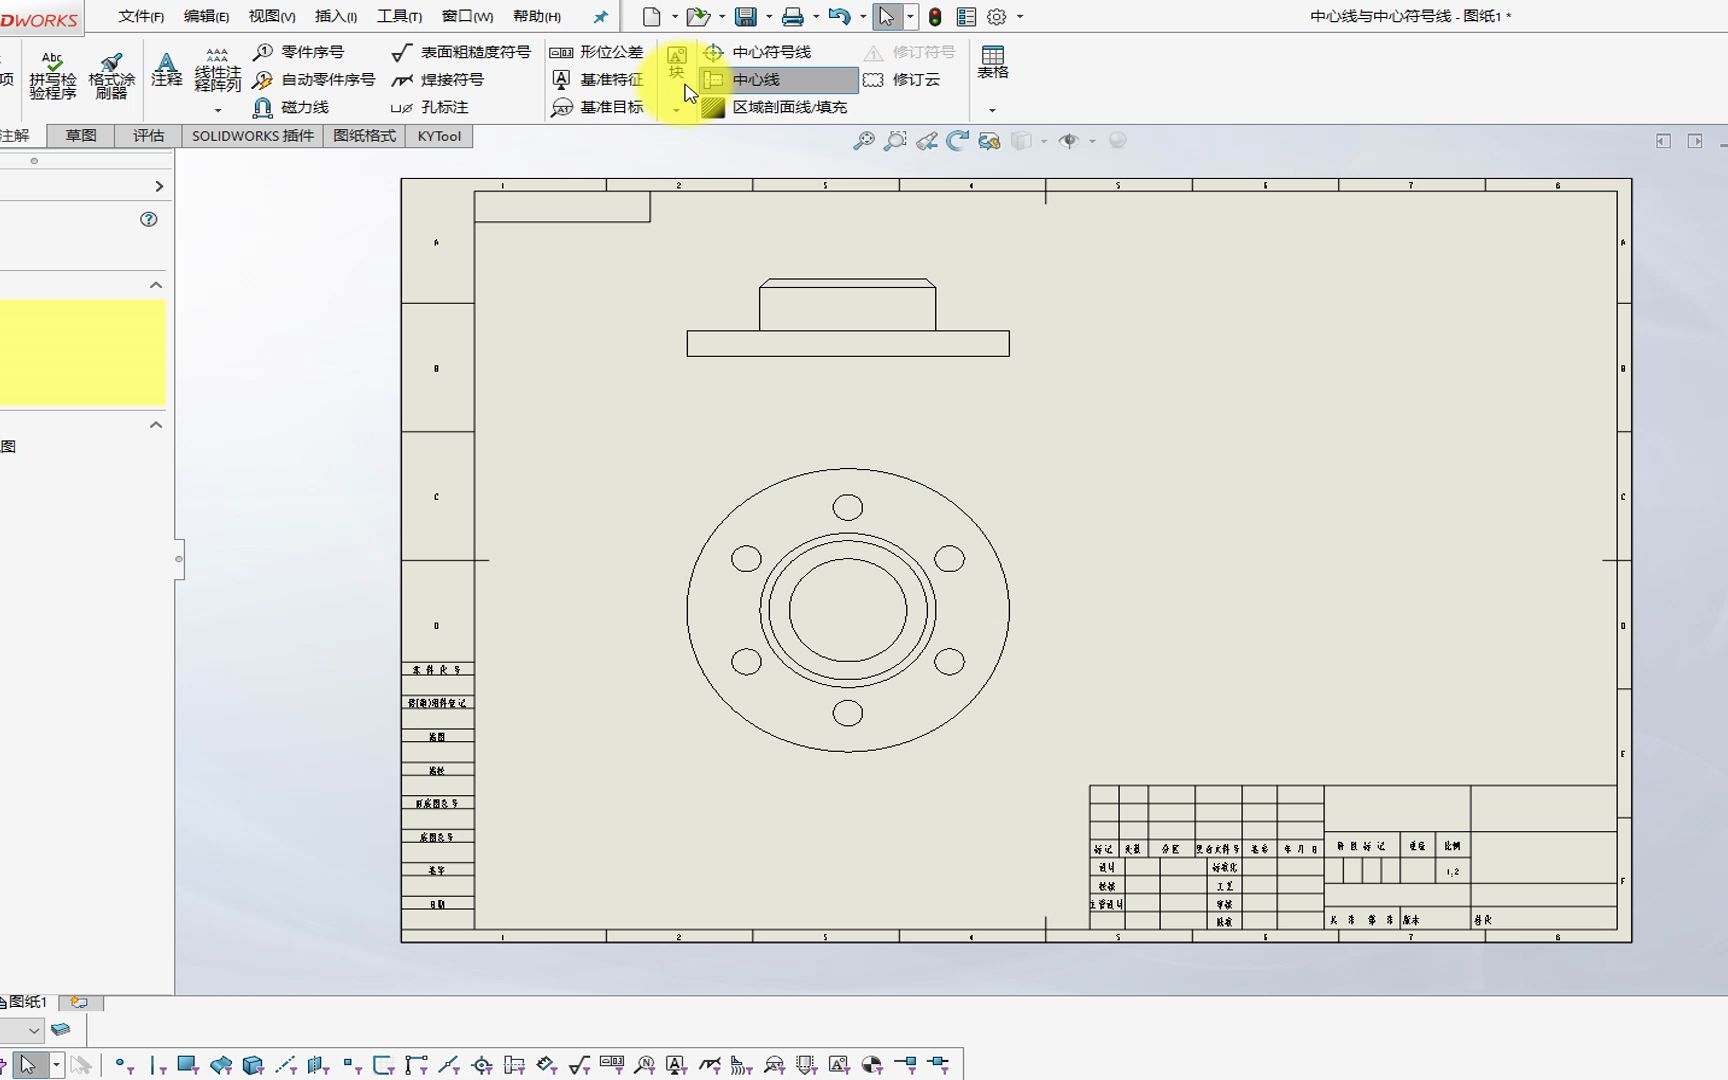1728x1080 pixels.
Task: Toggle the Select cursor tool in top toolbar
Action: pos(887,16)
